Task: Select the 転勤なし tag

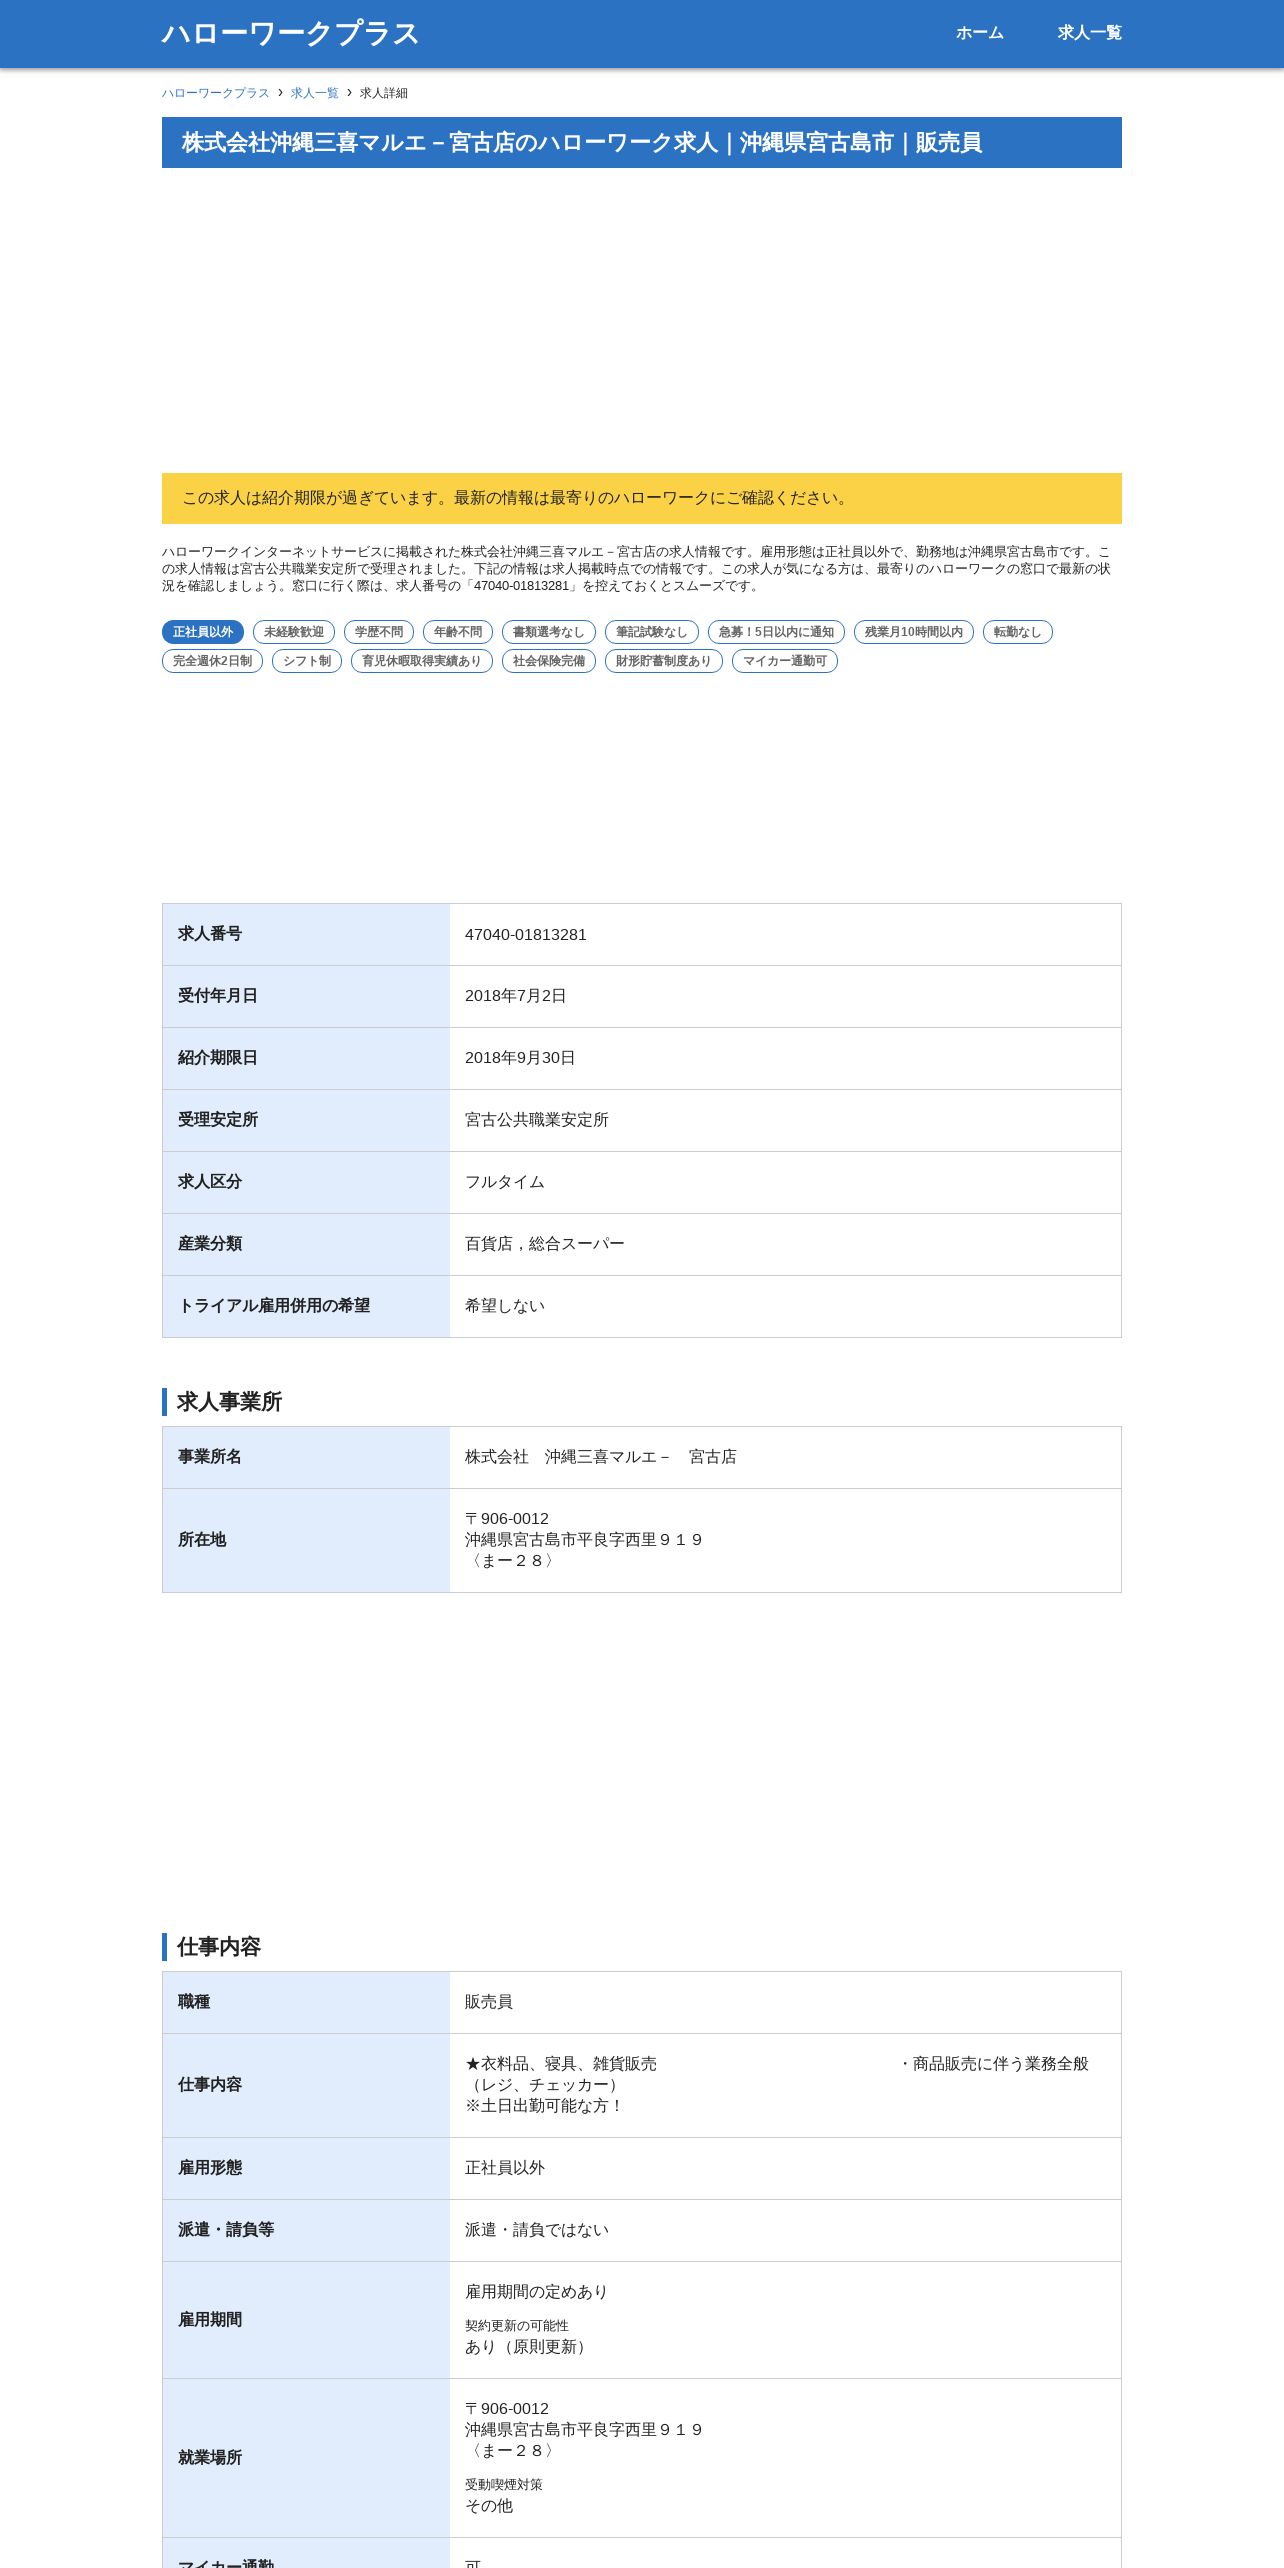Action: [x=1018, y=632]
